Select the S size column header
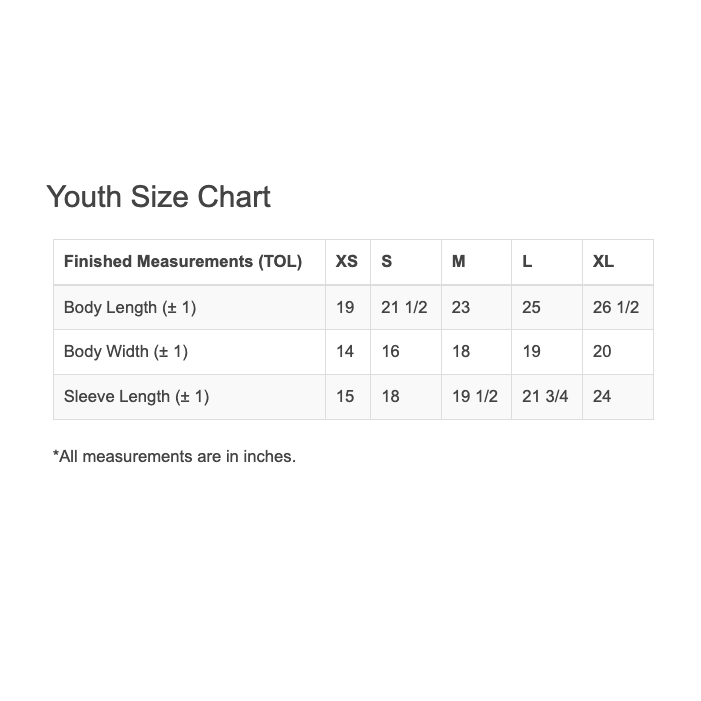Viewport: 701px width, 701px height. 387,262
